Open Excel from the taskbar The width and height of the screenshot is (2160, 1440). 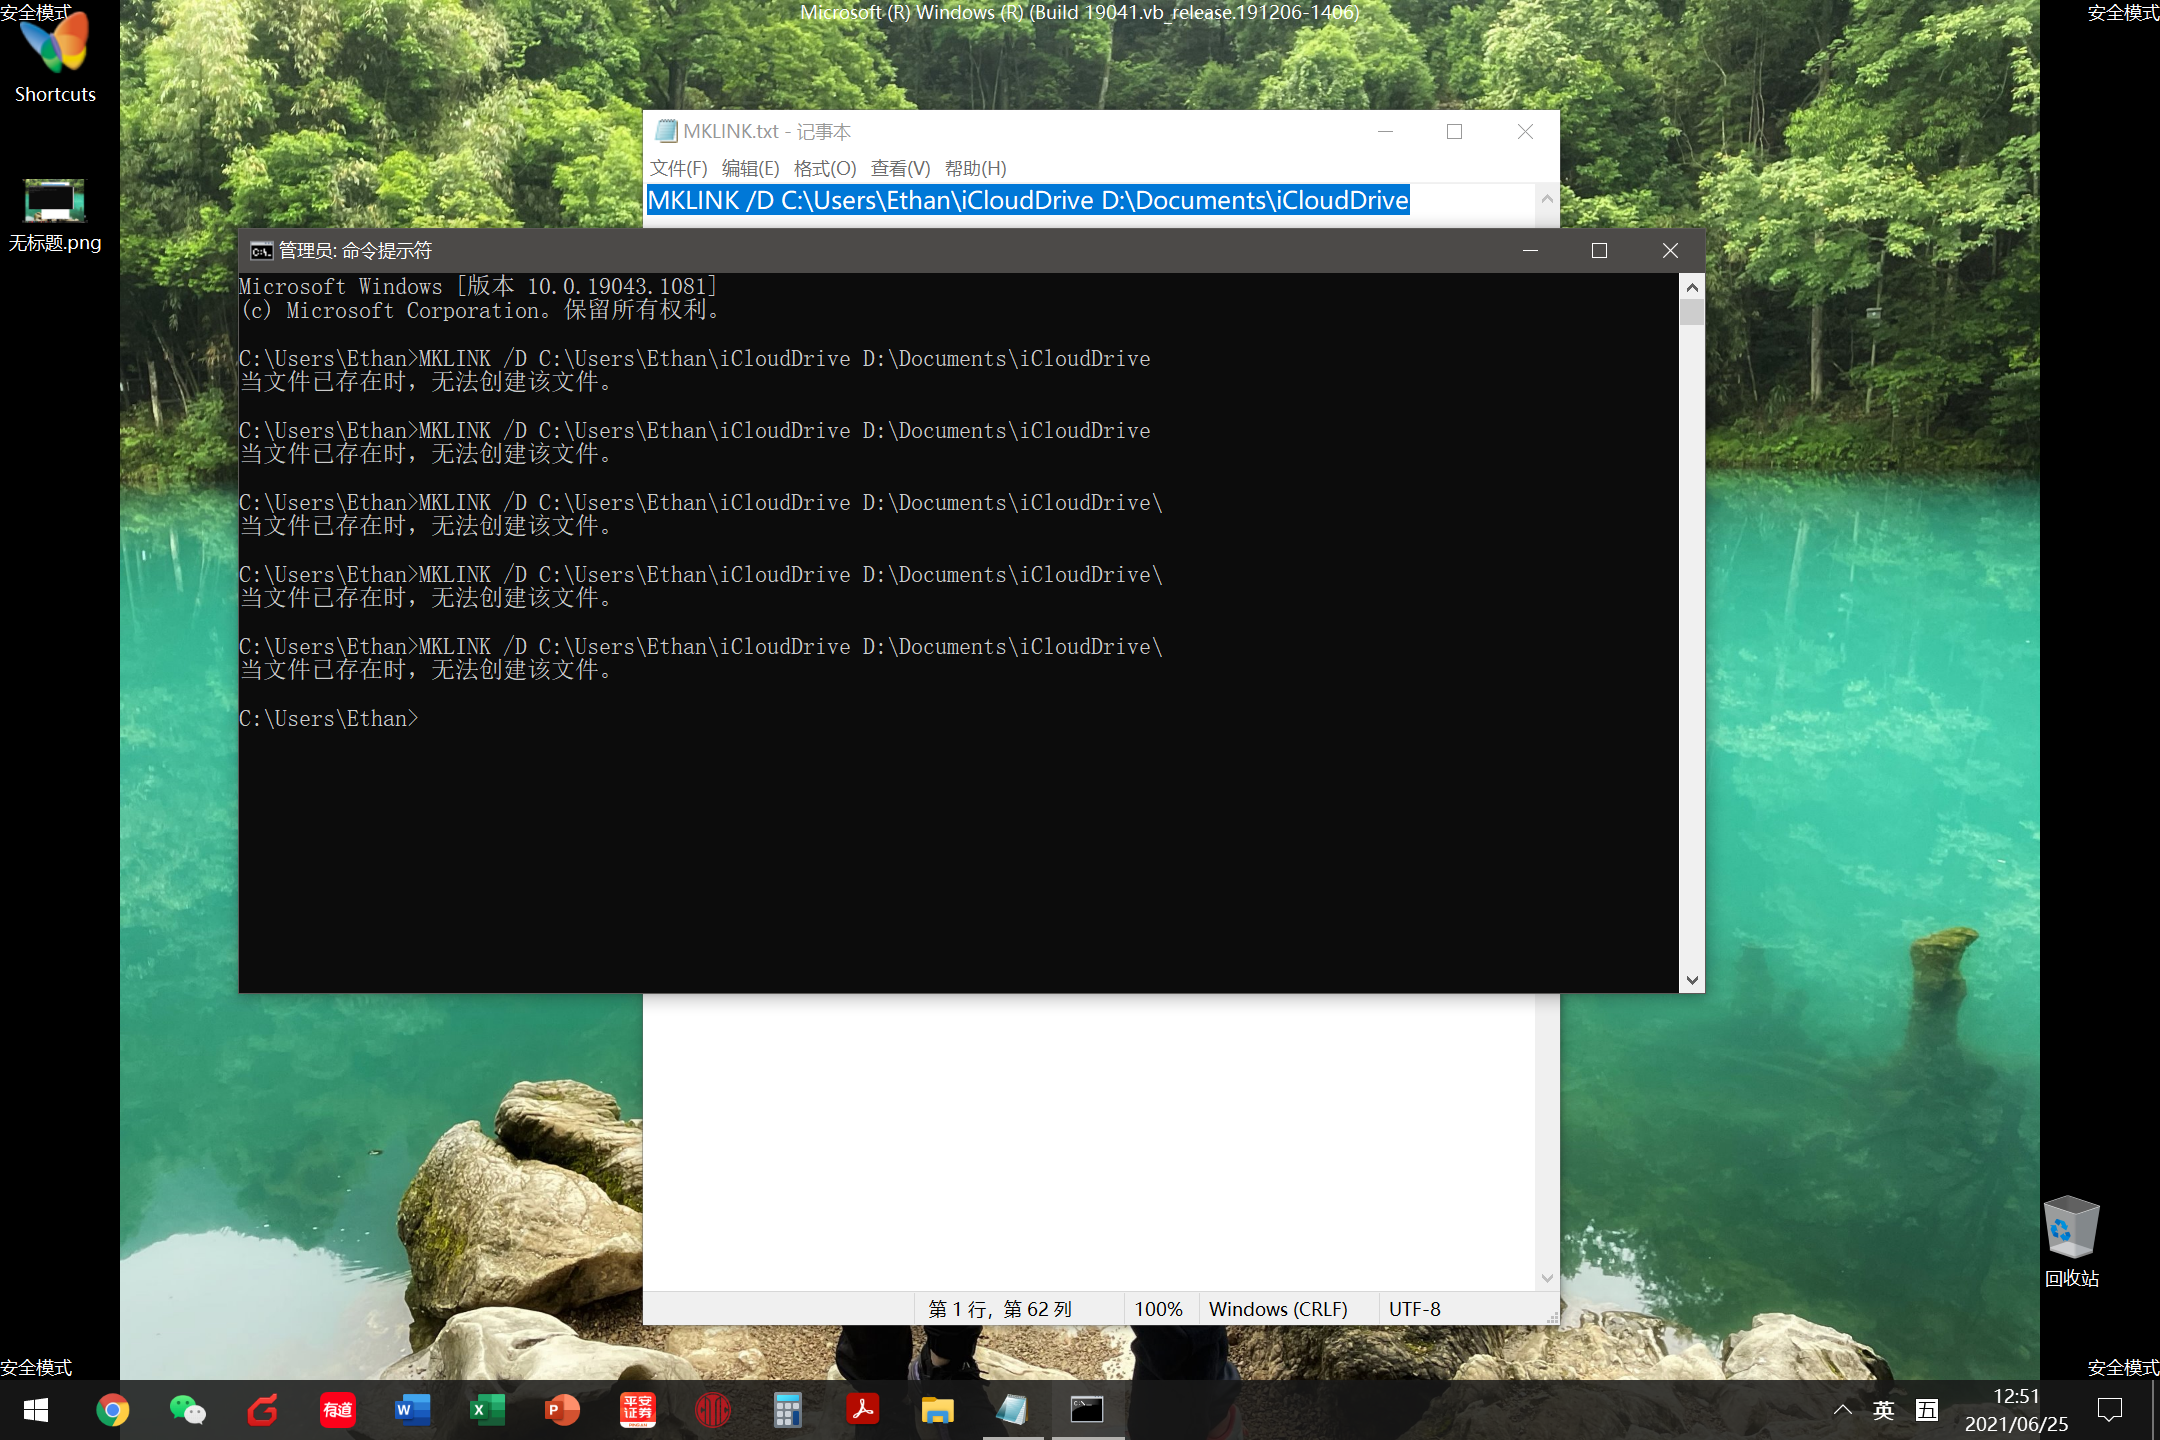(x=487, y=1410)
